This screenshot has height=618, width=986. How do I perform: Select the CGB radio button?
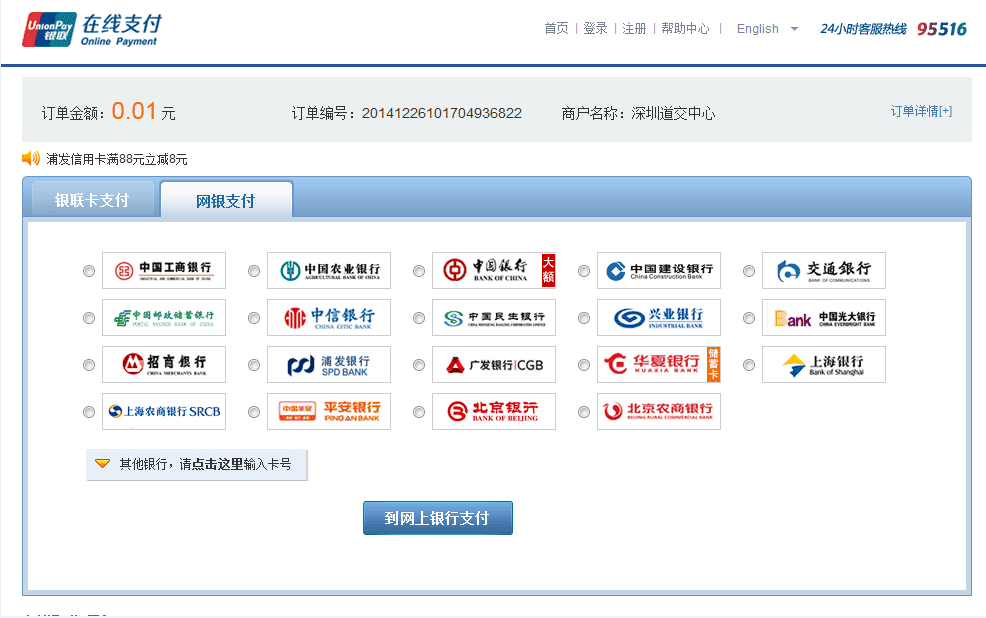tap(419, 365)
